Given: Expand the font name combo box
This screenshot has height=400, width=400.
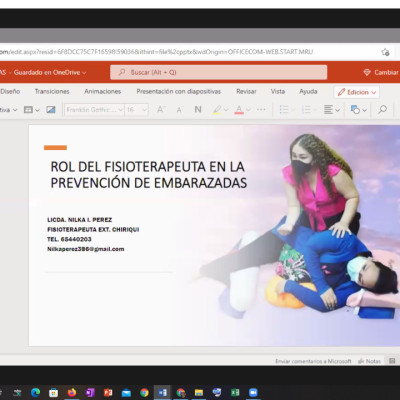Looking at the screenshot, I should pos(94,109).
